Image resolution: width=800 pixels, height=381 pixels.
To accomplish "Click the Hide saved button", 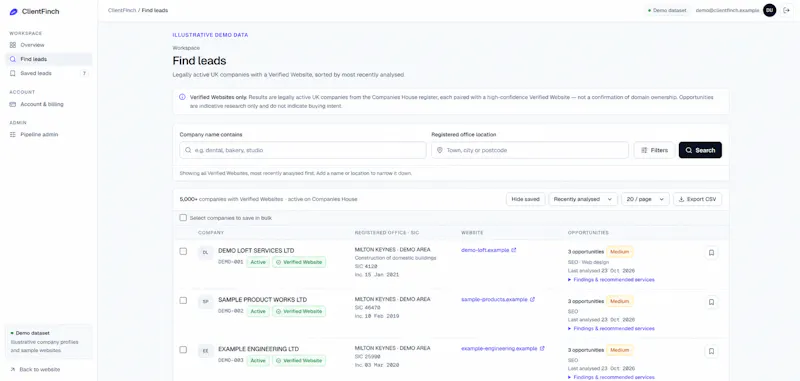I will [526, 199].
